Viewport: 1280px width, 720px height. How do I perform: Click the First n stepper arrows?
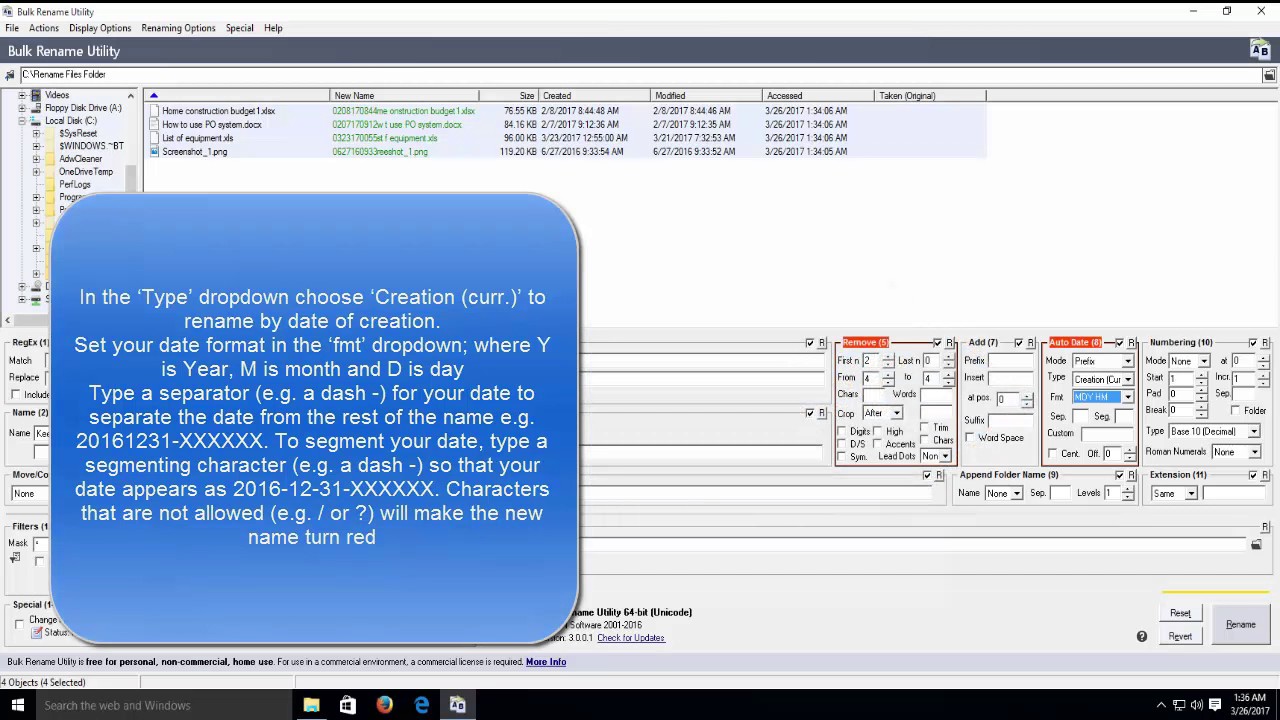pyautogui.click(x=888, y=361)
